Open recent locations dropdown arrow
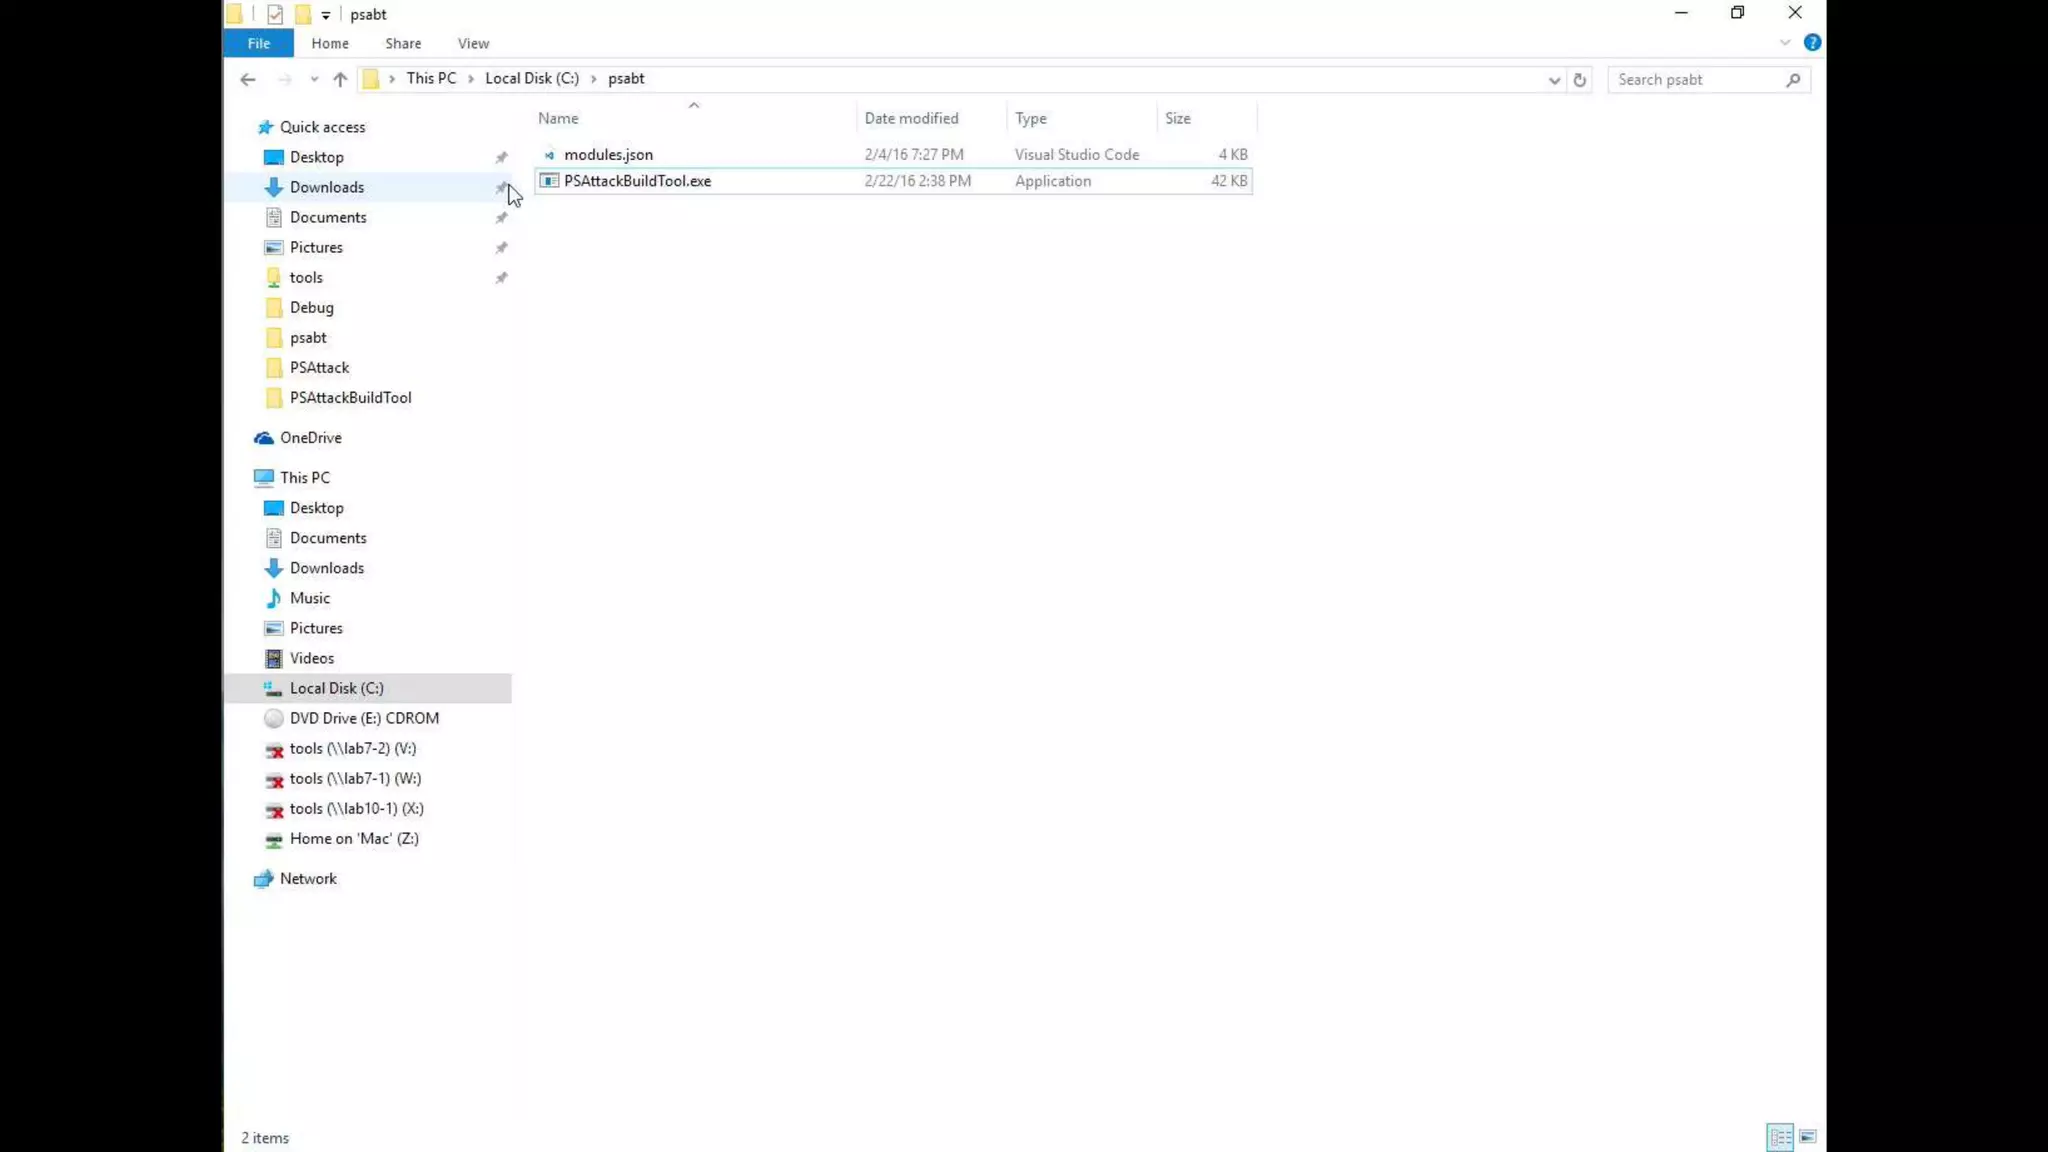The width and height of the screenshot is (2048, 1152). coord(314,79)
